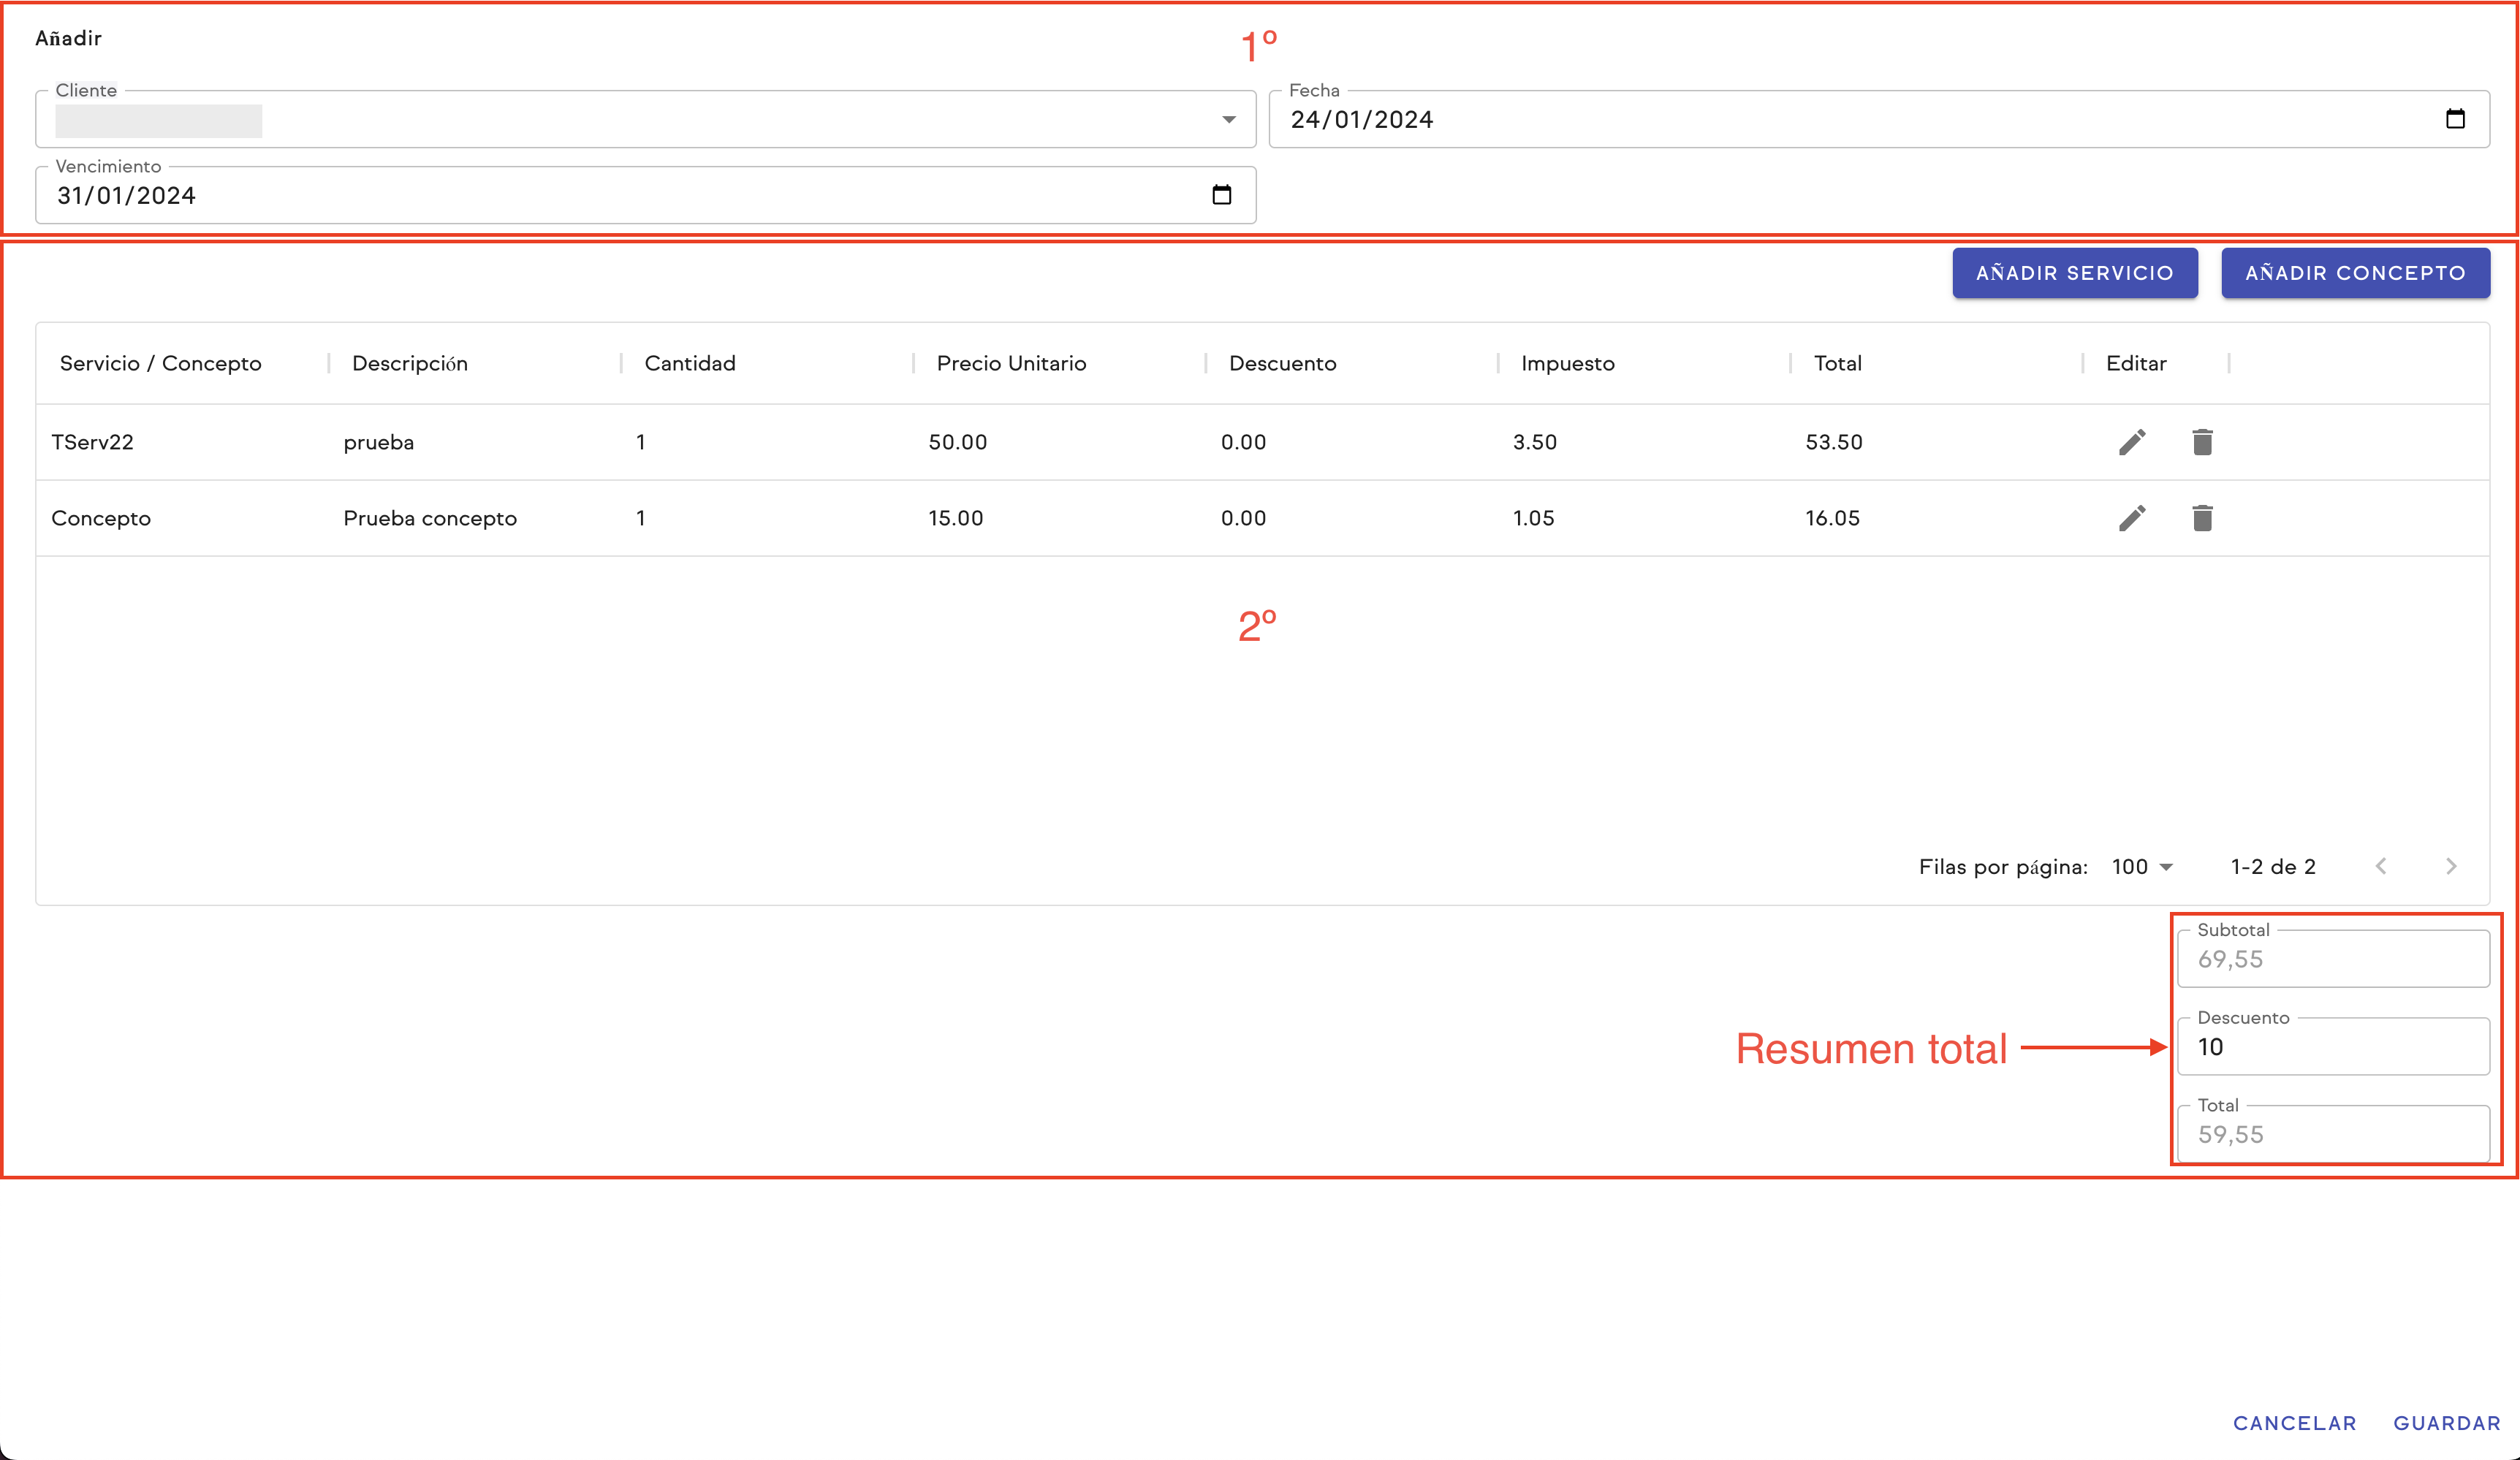The image size is (2520, 1460).
Task: Click the Añadir Servicio button
Action: [x=2074, y=273]
